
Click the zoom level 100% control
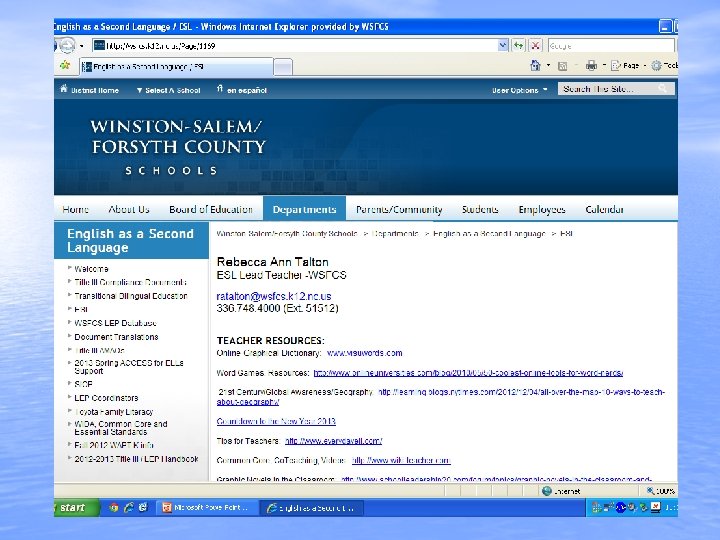pyautogui.click(x=660, y=491)
